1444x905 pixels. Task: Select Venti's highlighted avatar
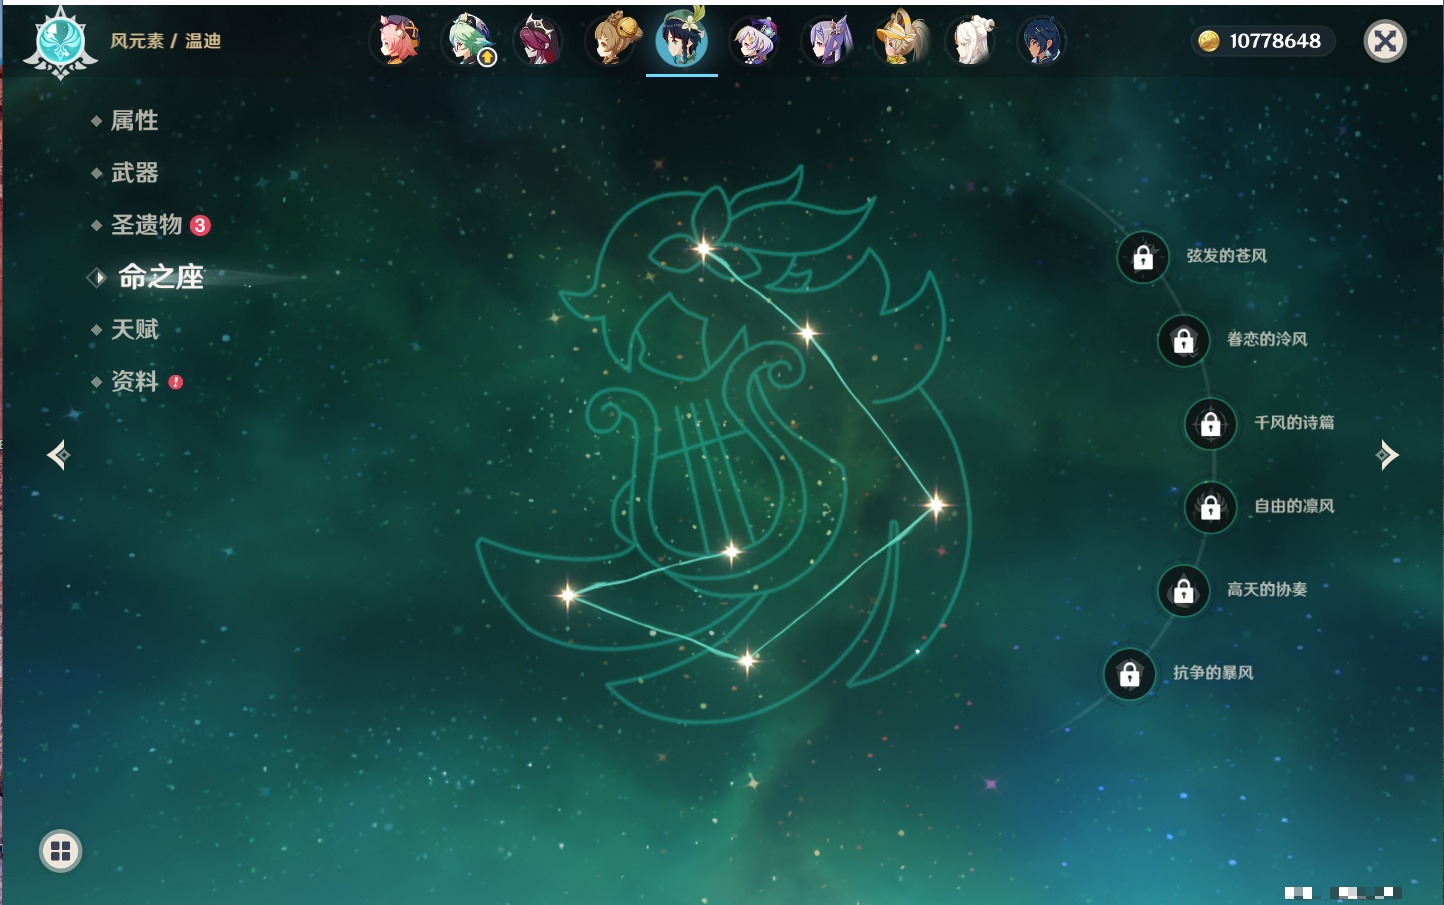click(682, 40)
